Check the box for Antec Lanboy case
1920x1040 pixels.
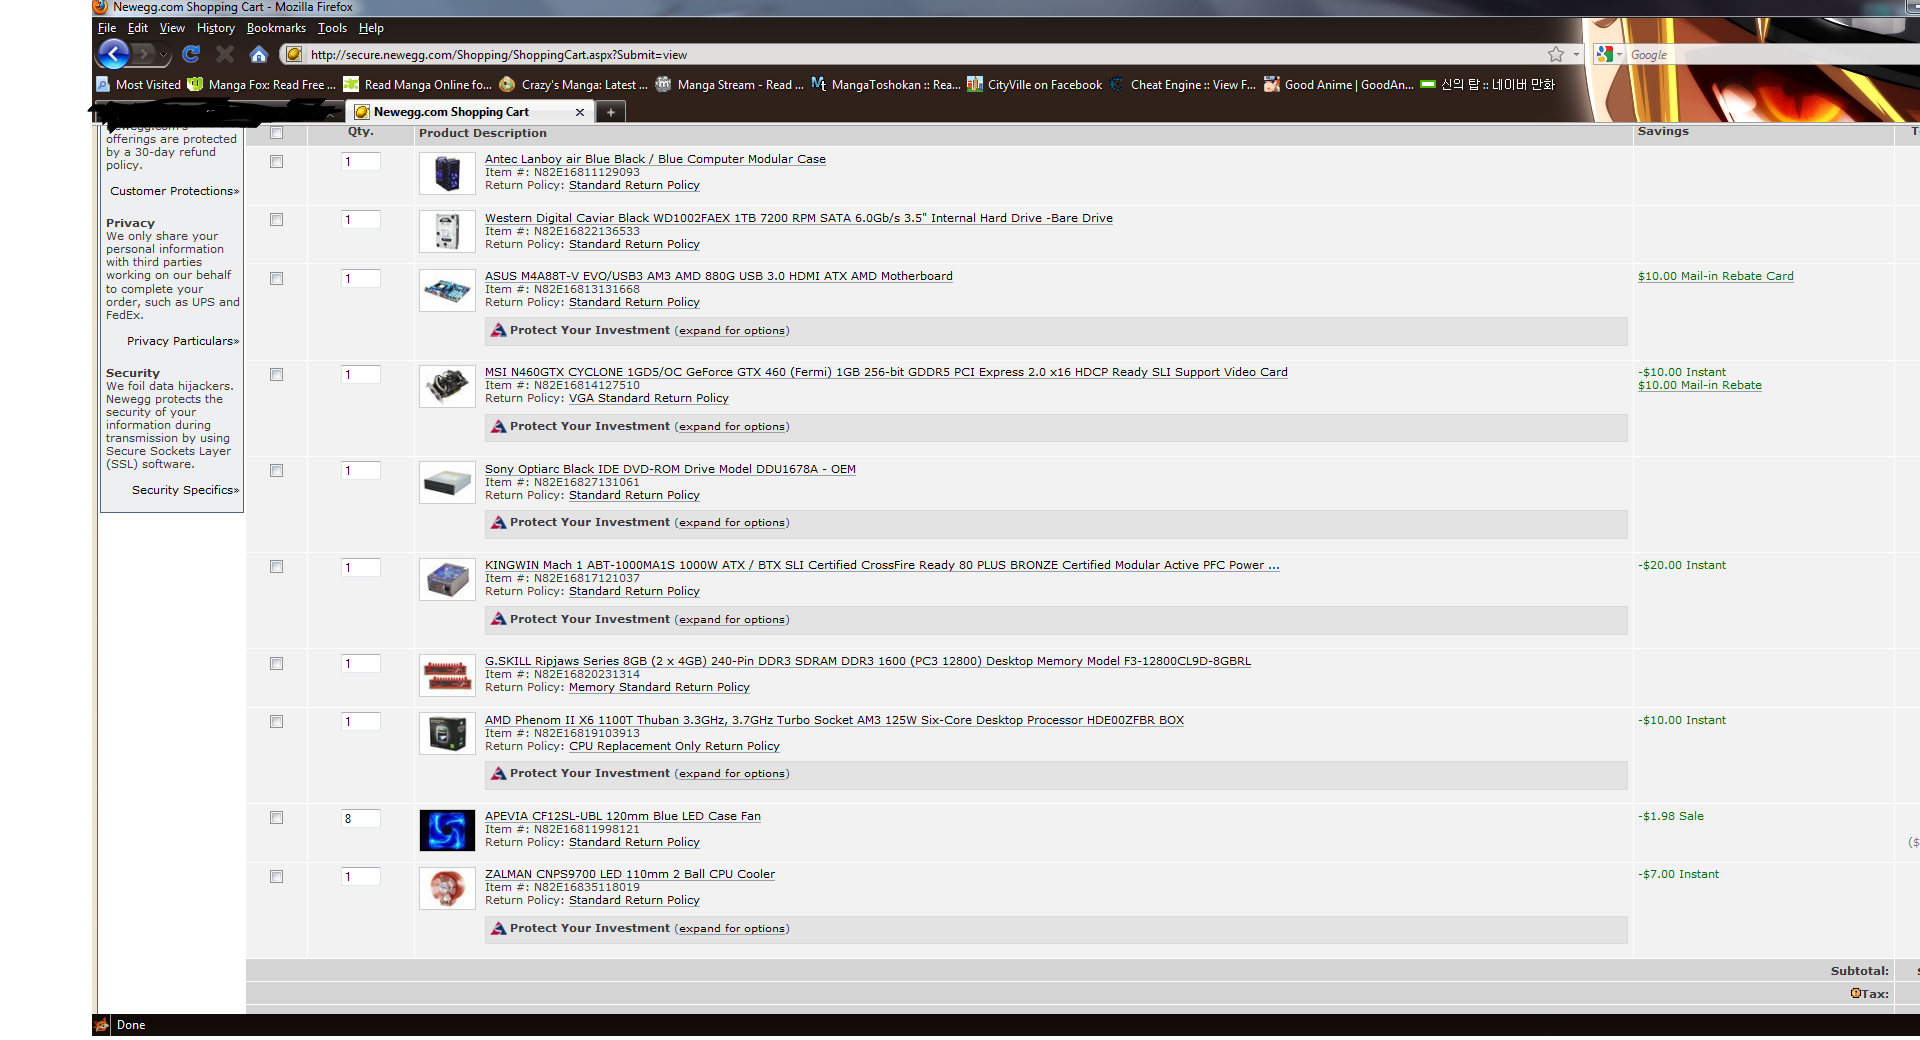point(276,162)
